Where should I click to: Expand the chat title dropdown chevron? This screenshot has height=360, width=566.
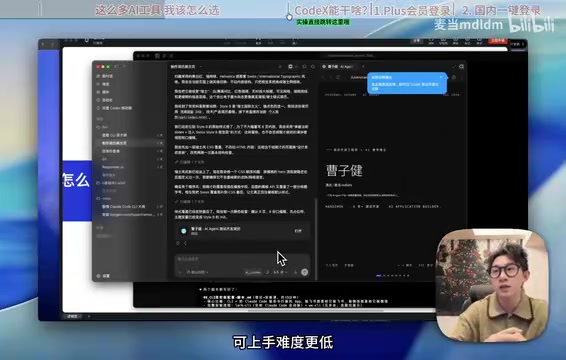coord(201,67)
